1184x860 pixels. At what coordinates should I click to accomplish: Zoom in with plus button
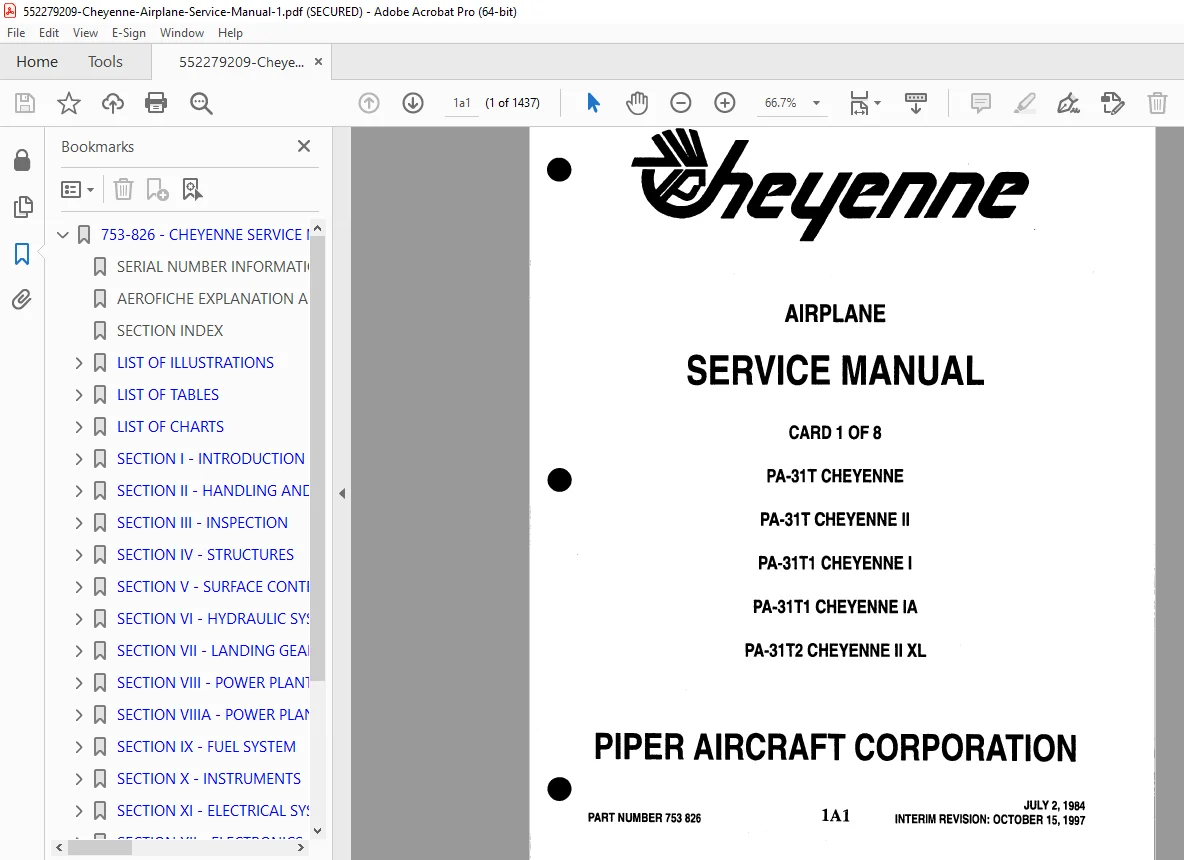(x=724, y=103)
